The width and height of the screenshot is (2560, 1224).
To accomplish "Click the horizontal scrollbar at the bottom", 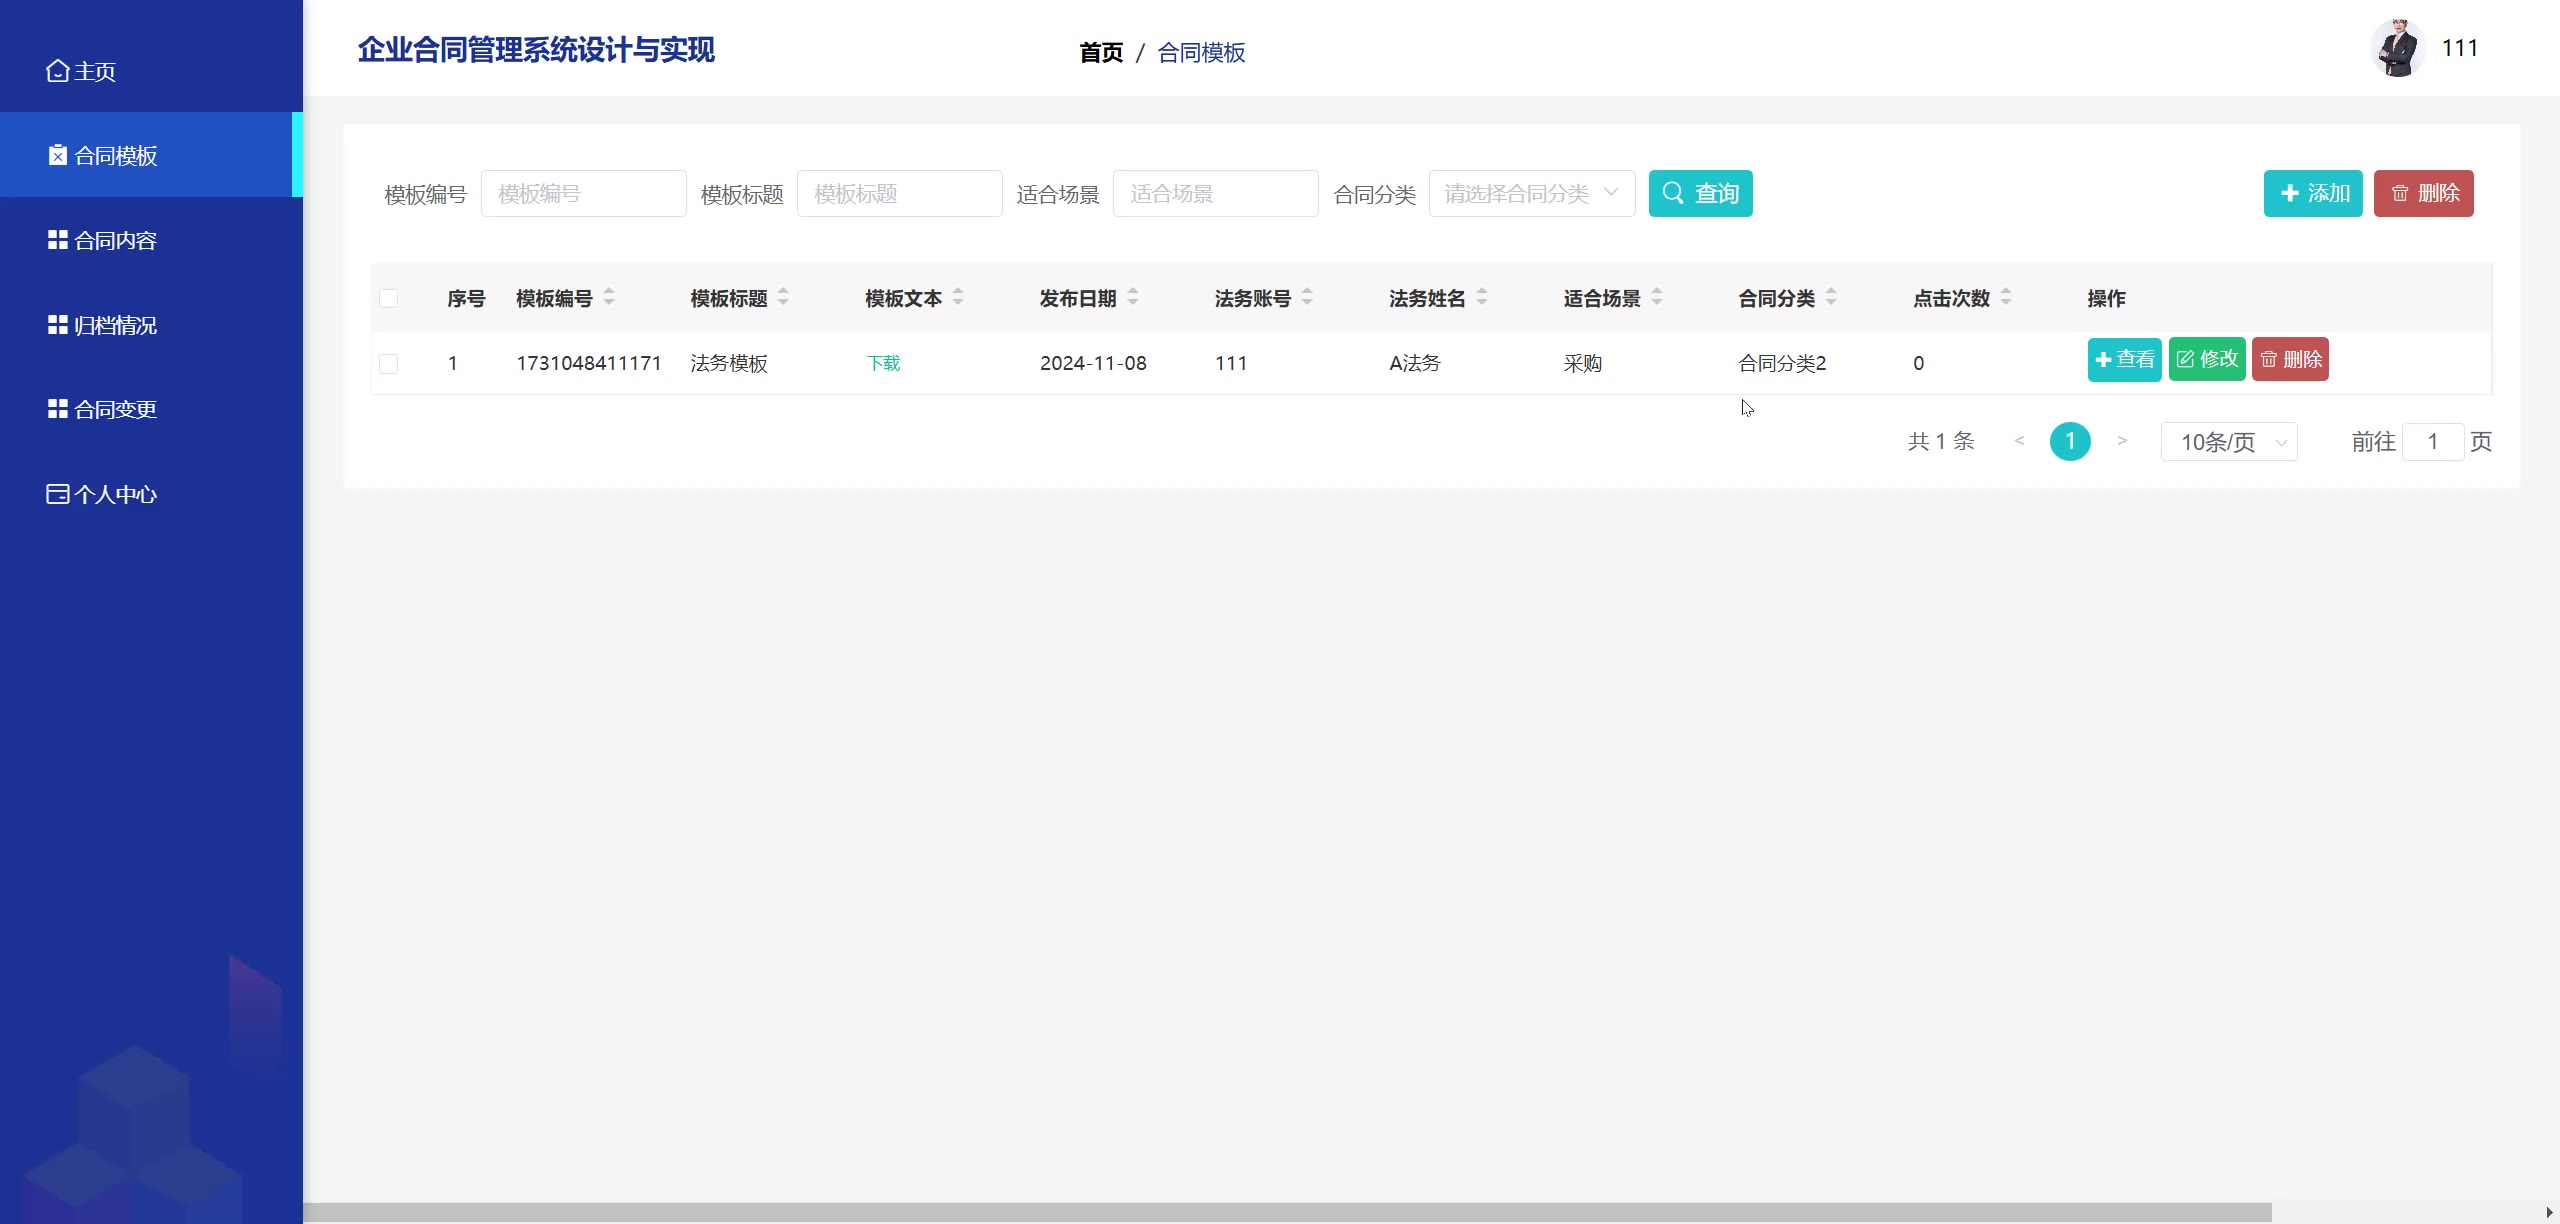I will [x=1286, y=1212].
